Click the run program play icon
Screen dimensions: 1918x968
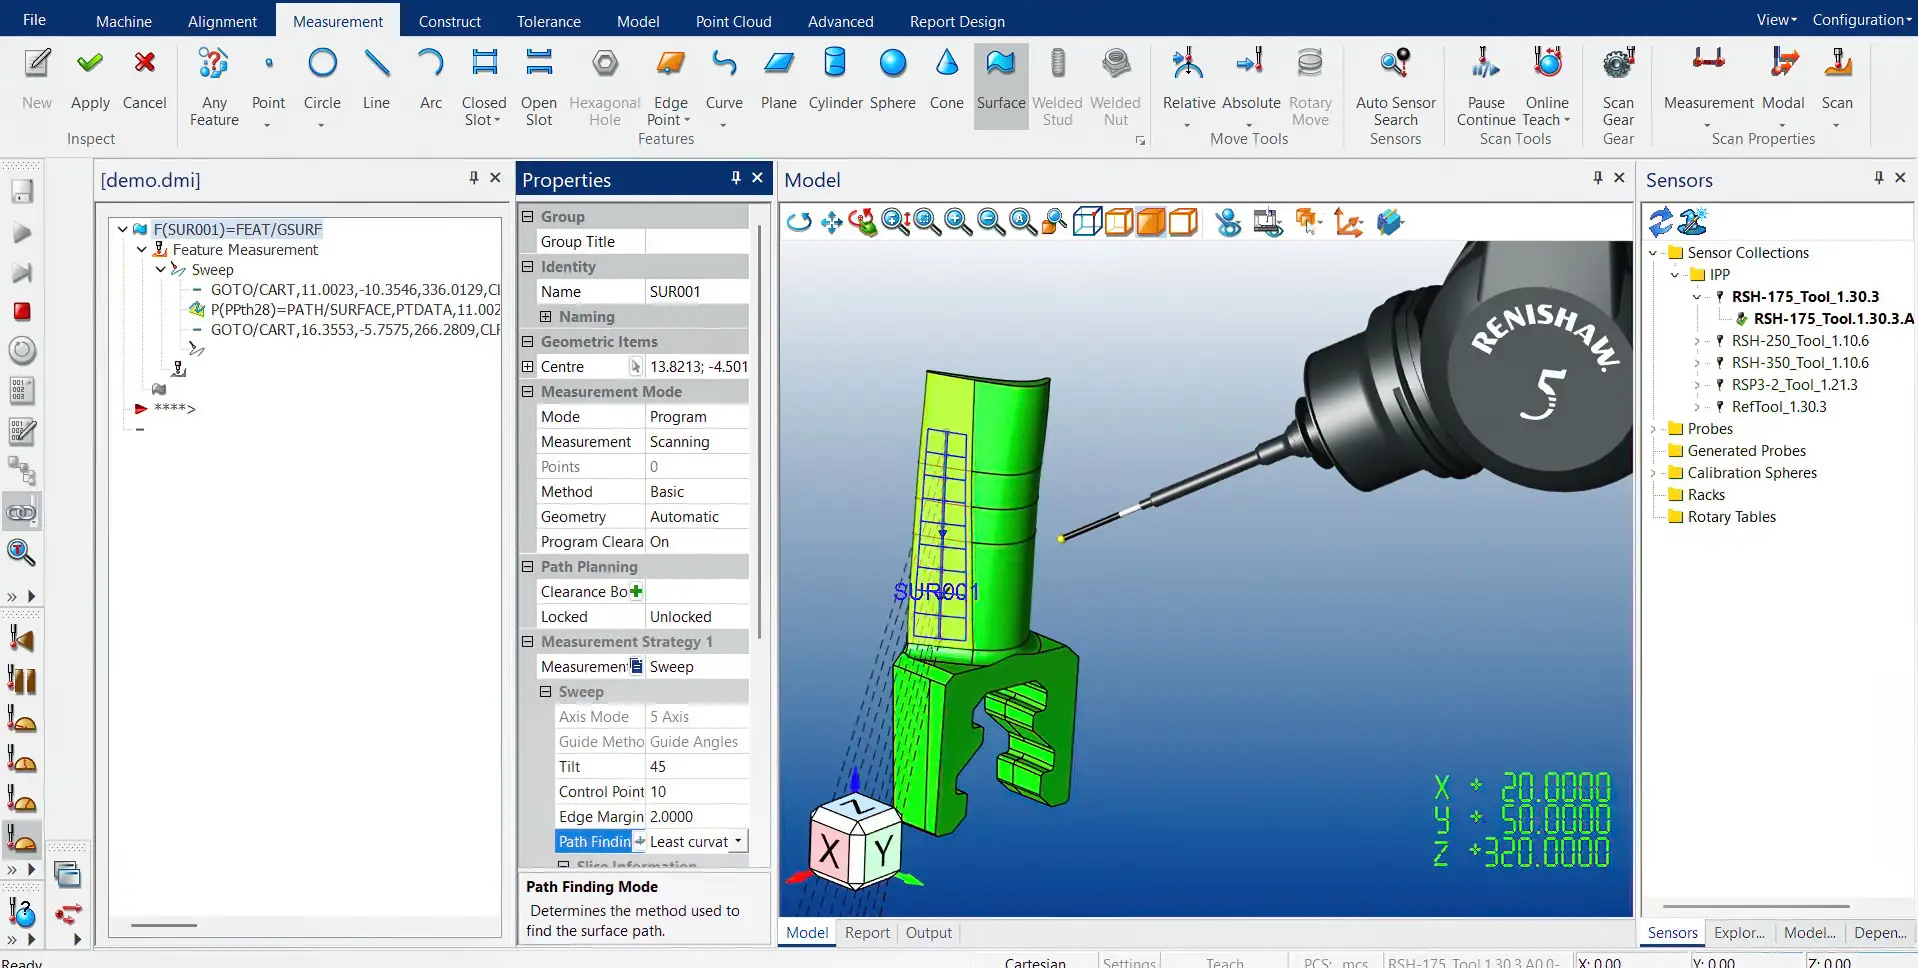coord(22,233)
